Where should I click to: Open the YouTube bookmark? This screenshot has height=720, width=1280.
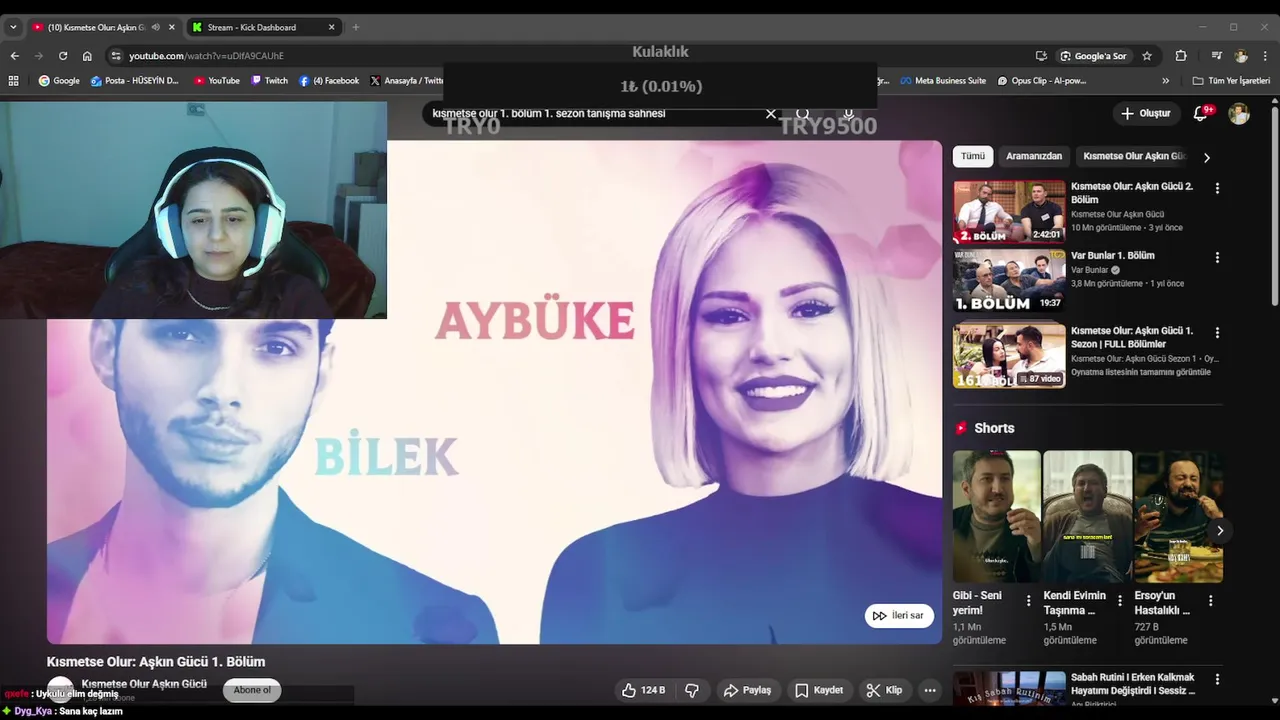click(x=217, y=81)
